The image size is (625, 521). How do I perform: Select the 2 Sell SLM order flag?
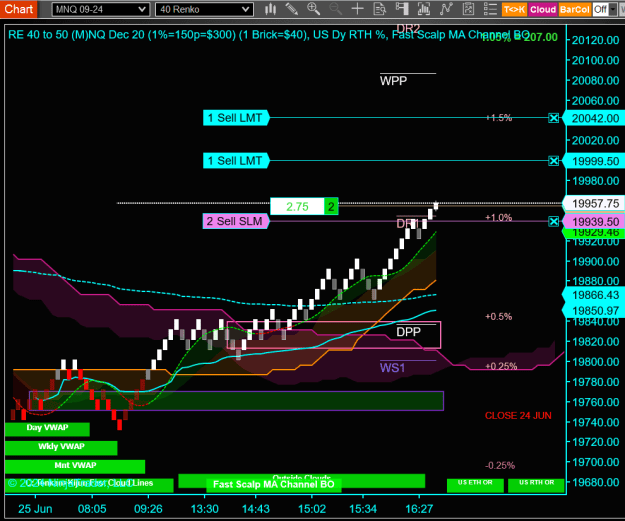point(236,221)
